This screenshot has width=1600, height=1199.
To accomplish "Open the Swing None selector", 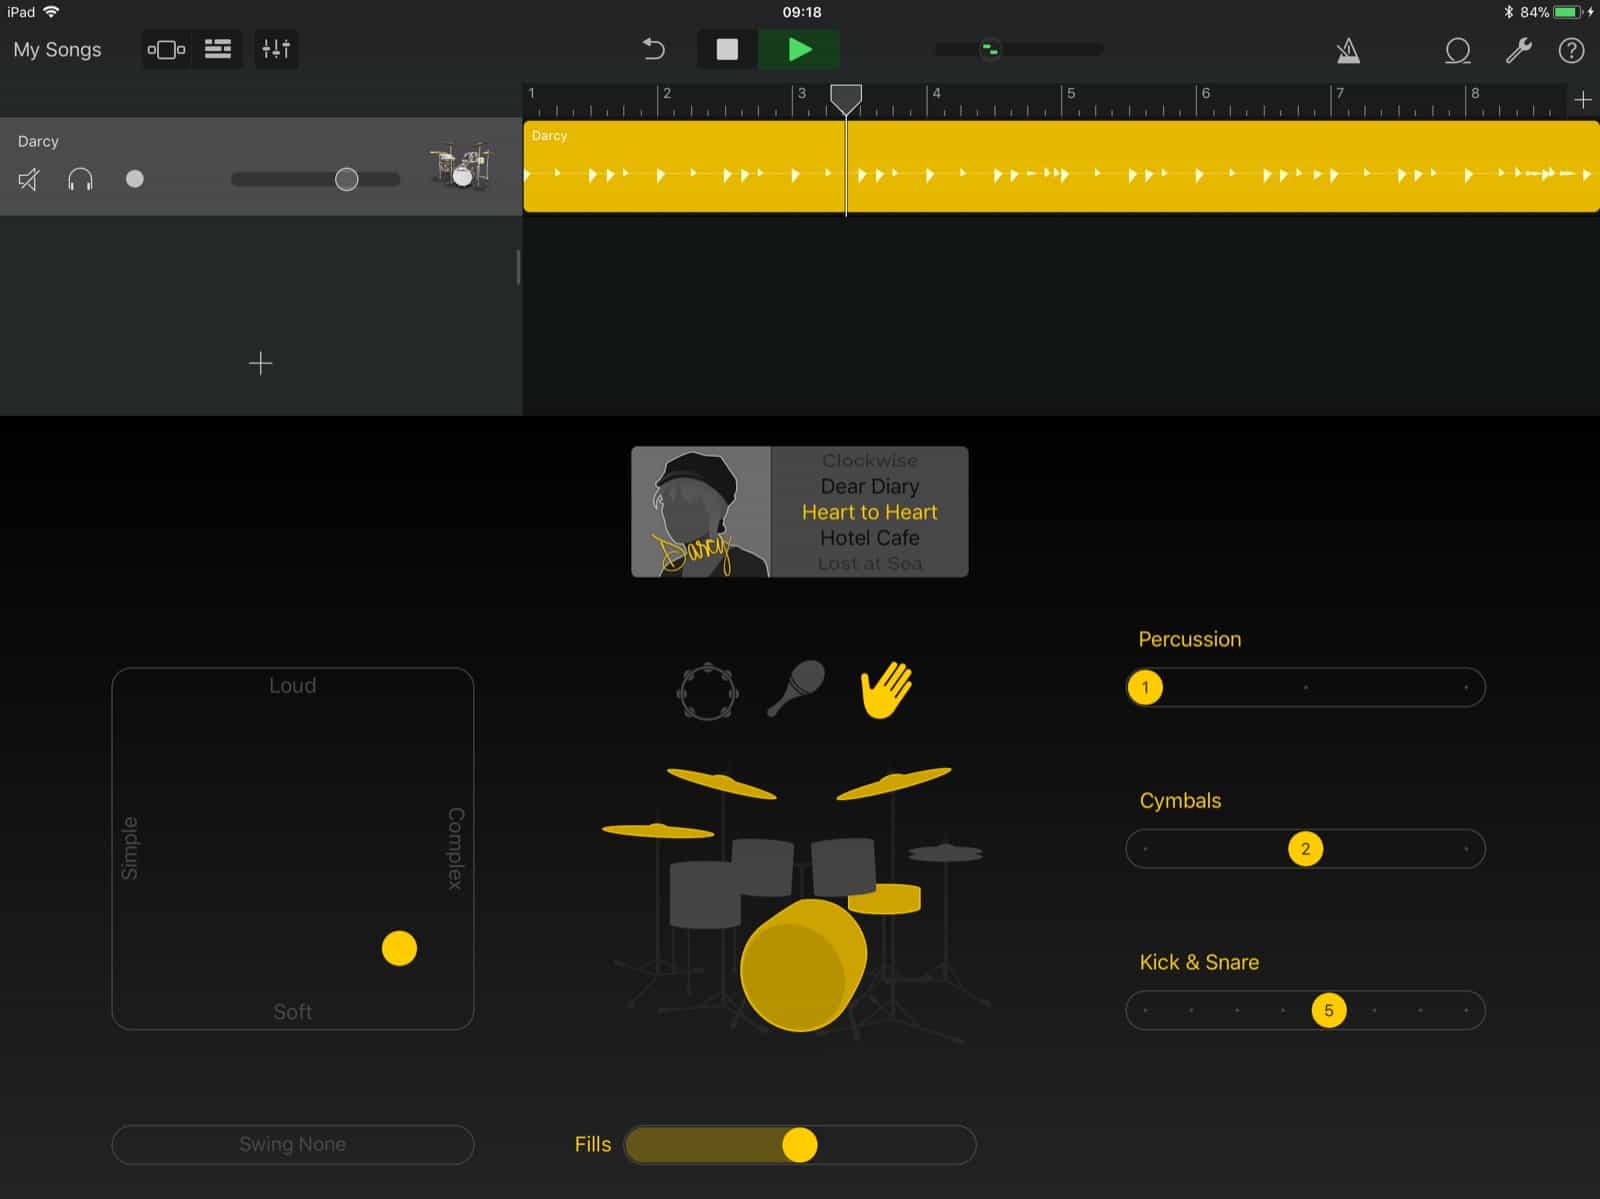I will click(292, 1144).
